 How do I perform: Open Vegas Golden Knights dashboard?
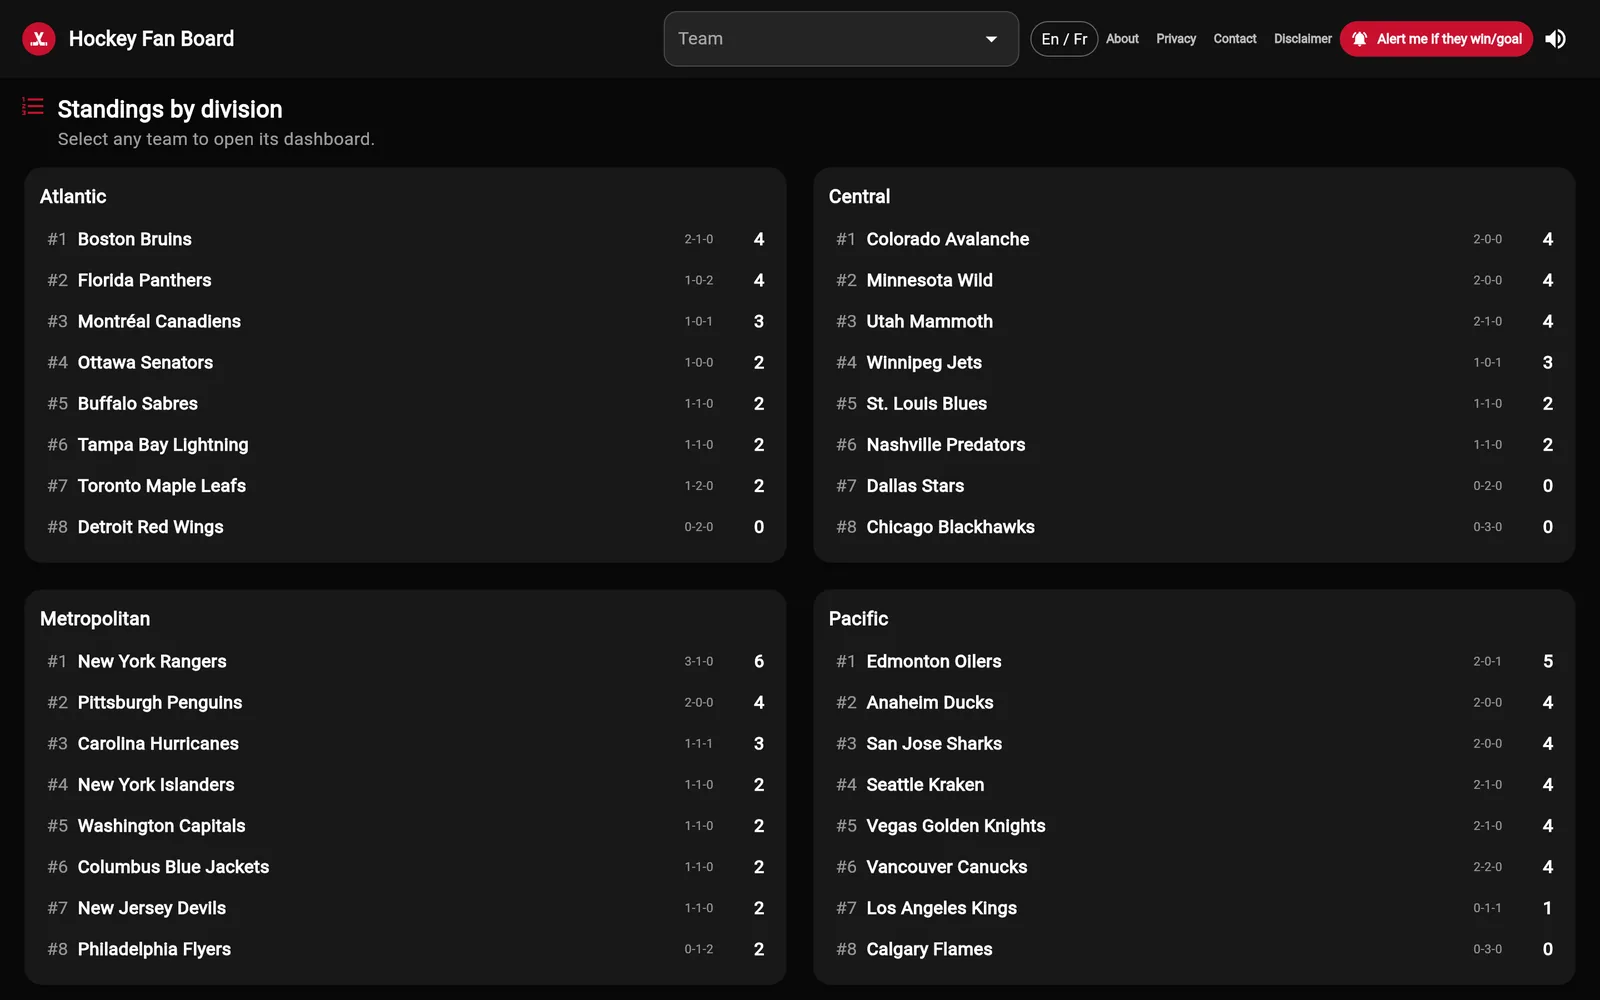1194,825
